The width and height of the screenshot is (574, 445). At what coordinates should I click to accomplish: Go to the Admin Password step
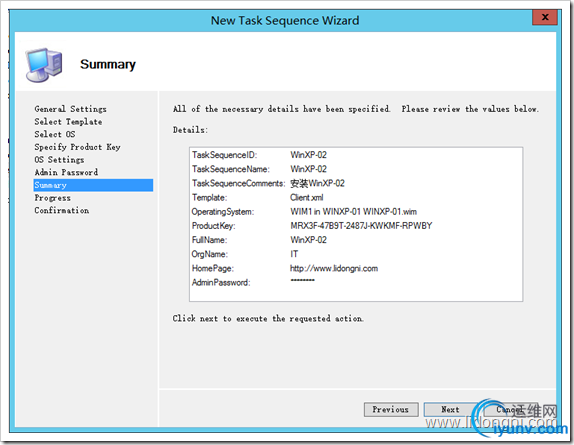click(x=66, y=172)
